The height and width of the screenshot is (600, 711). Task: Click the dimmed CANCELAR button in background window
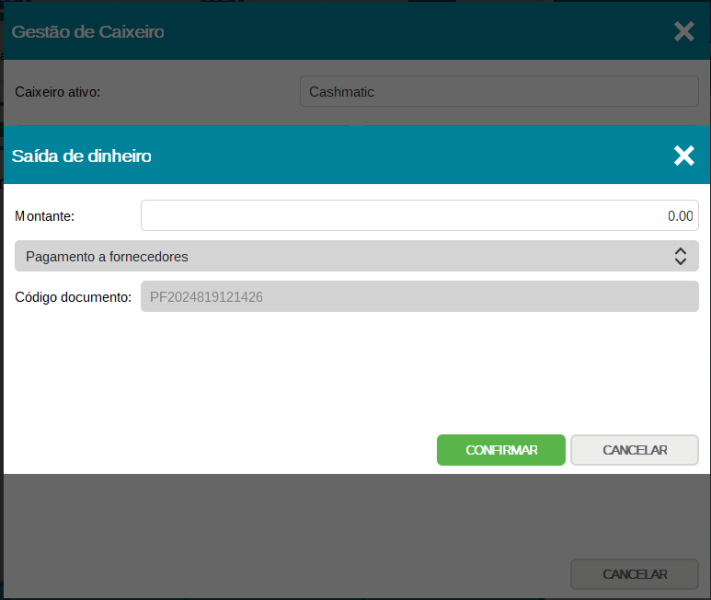(634, 574)
